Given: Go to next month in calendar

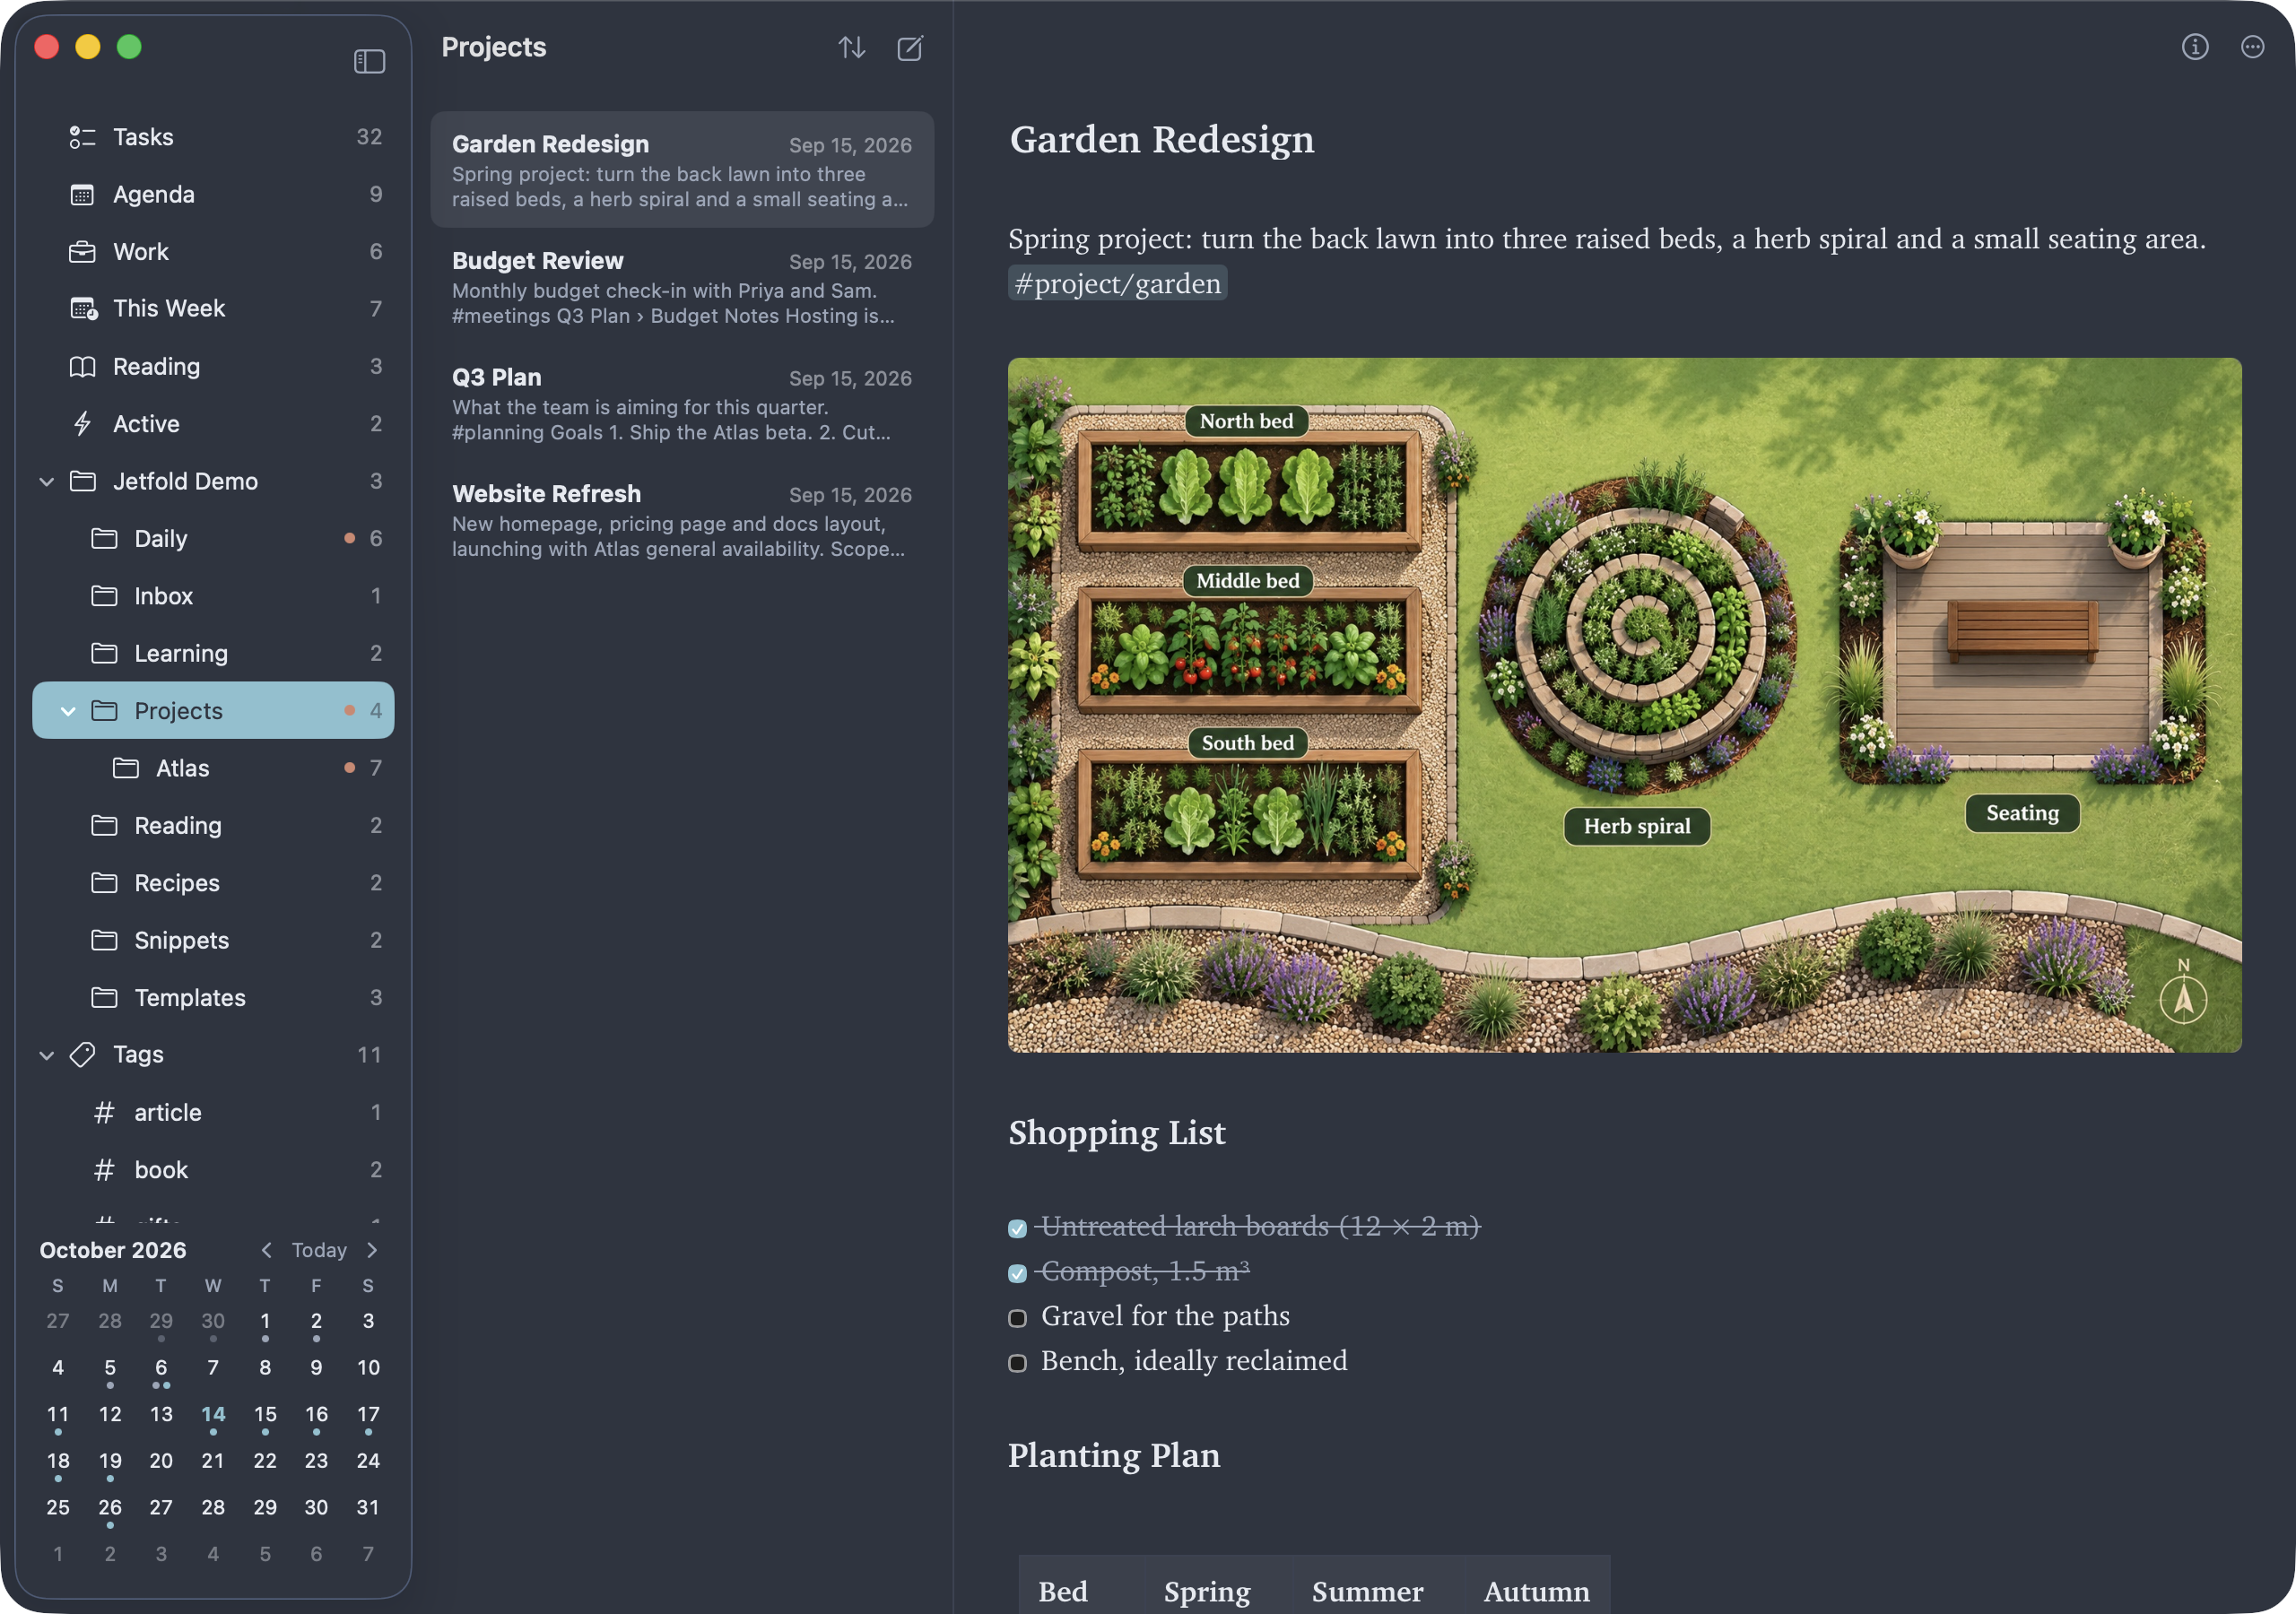Looking at the screenshot, I should click(372, 1250).
